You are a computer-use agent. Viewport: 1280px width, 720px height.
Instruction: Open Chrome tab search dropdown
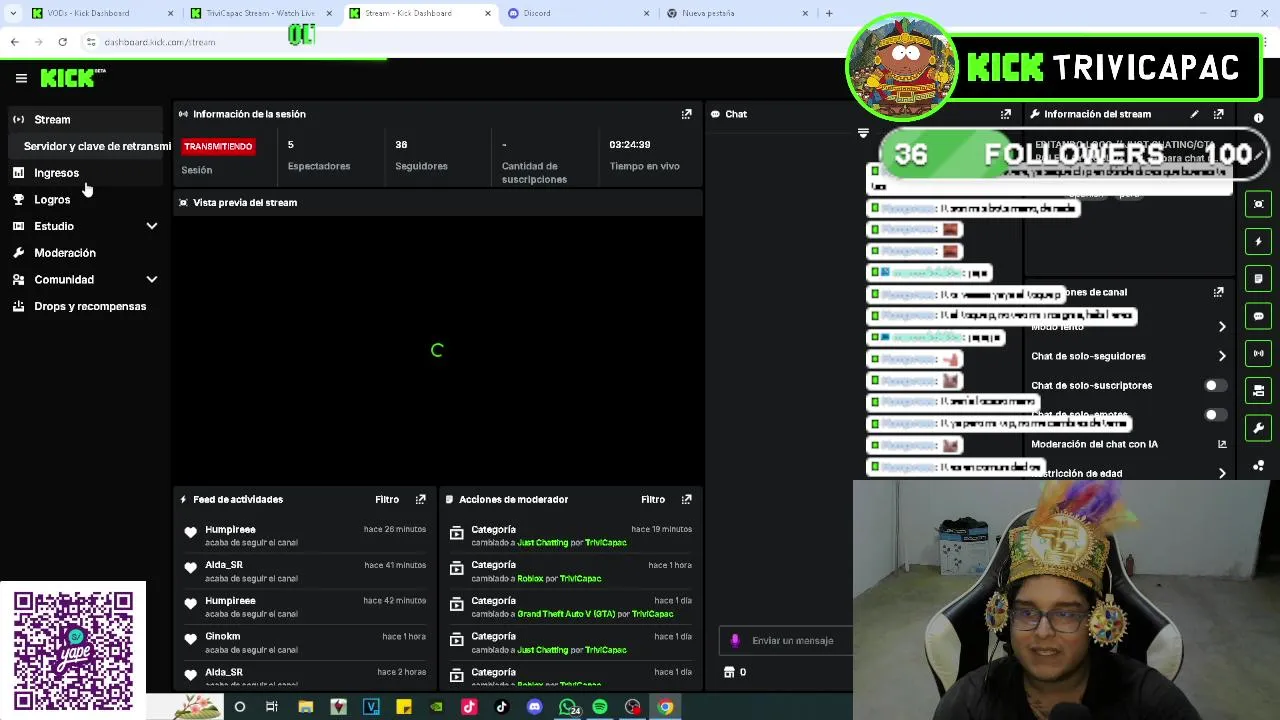13,13
